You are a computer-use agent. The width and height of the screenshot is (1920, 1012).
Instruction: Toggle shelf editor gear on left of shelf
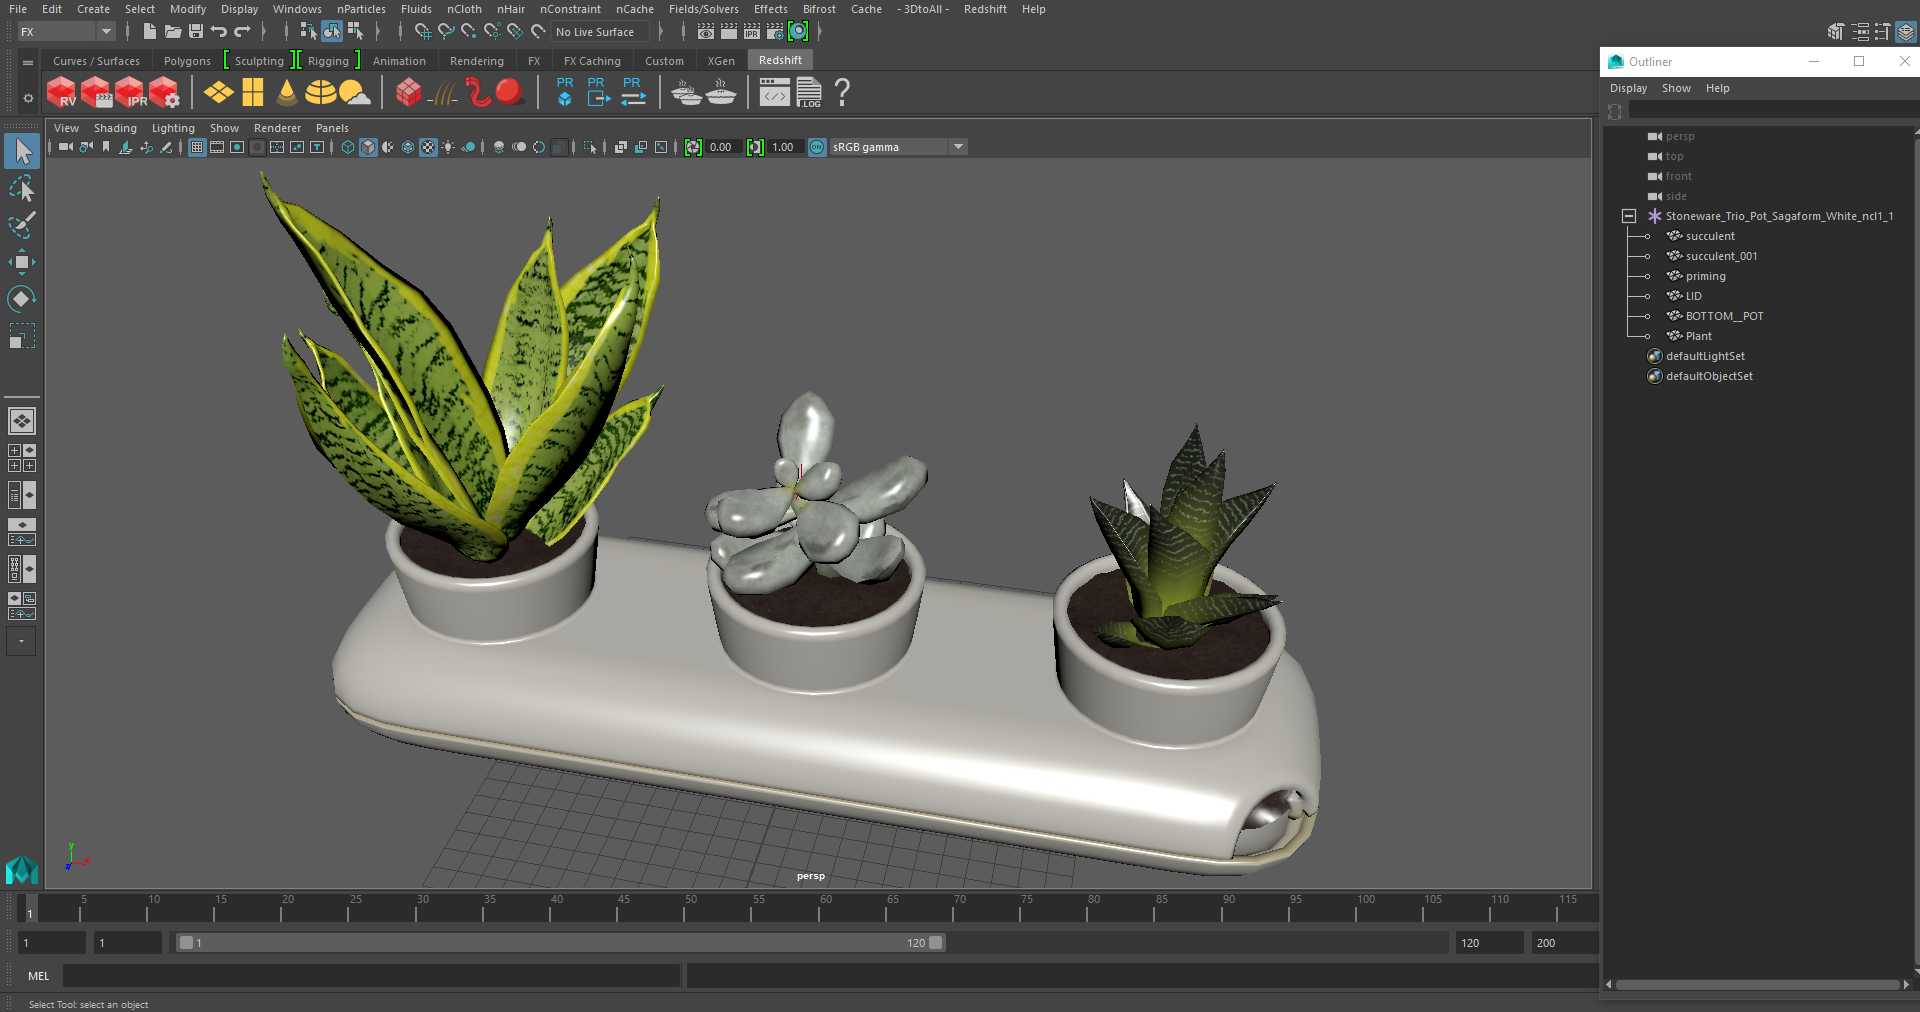point(28,98)
